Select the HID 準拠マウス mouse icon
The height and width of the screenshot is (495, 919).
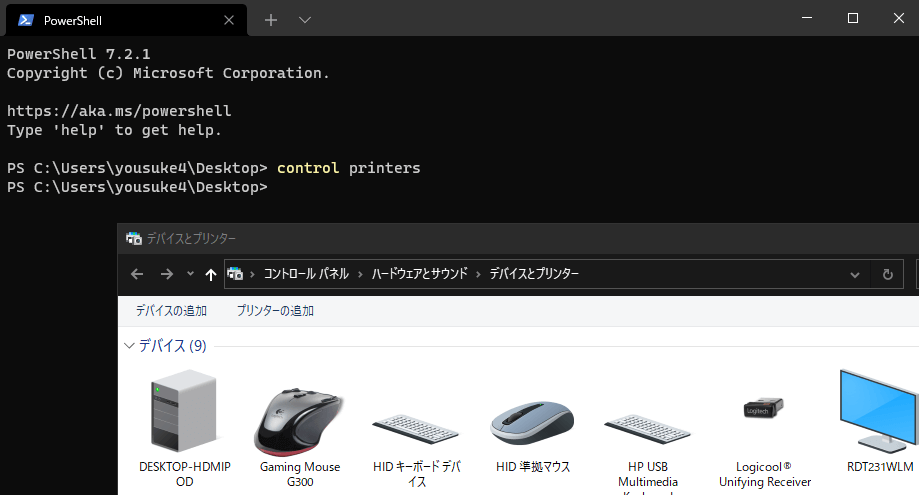[532, 423]
